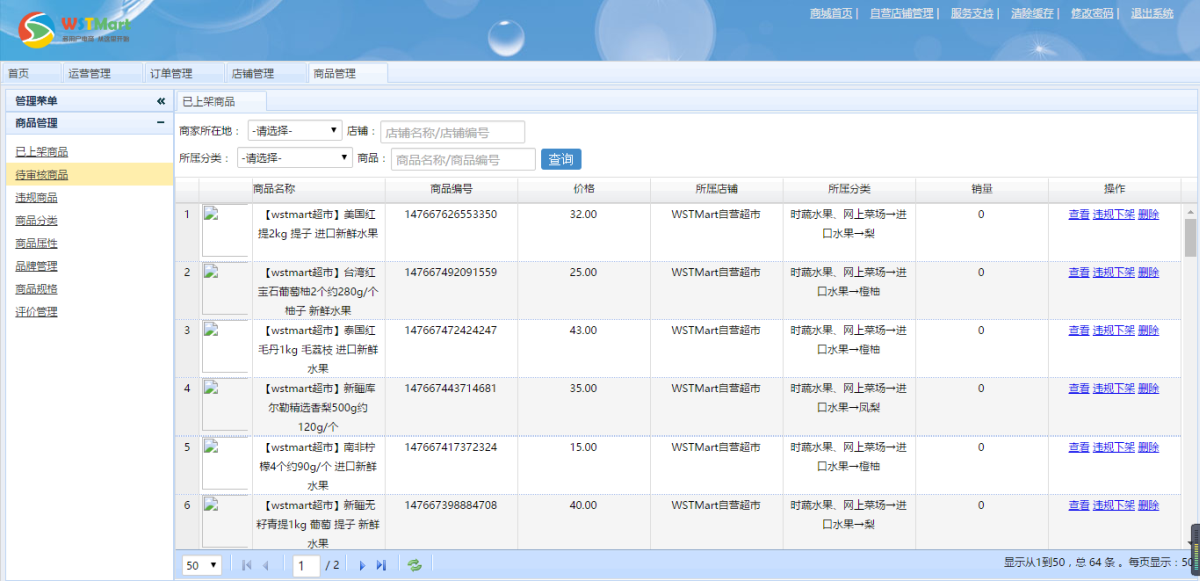Click the page number input field
Screen dimensions: 1200x581
point(306,565)
